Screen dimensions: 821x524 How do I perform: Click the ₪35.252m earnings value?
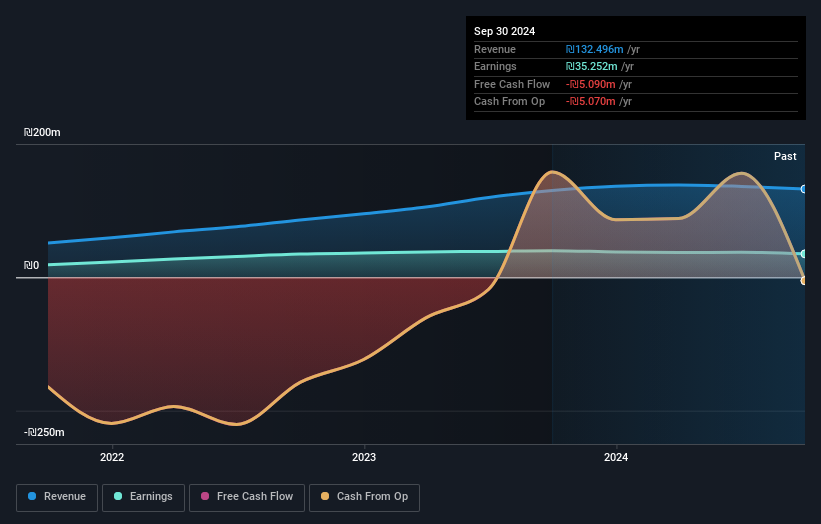point(591,66)
